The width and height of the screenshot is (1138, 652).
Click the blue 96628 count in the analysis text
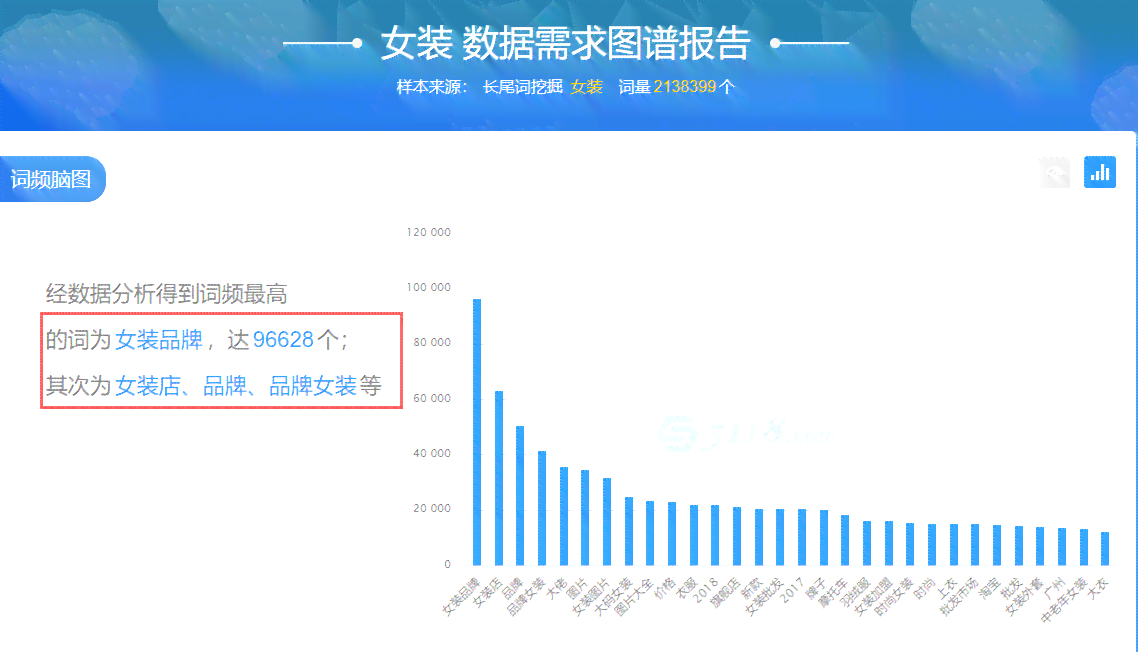pos(283,340)
